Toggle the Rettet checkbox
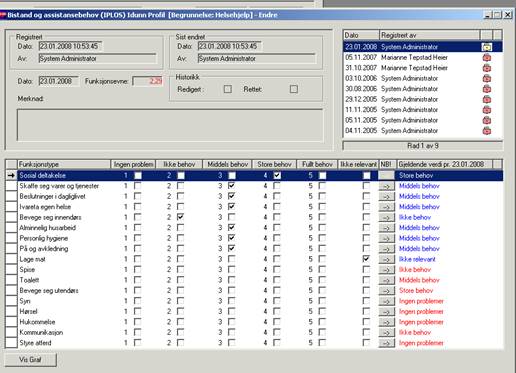The width and height of the screenshot is (516, 373). 294,89
